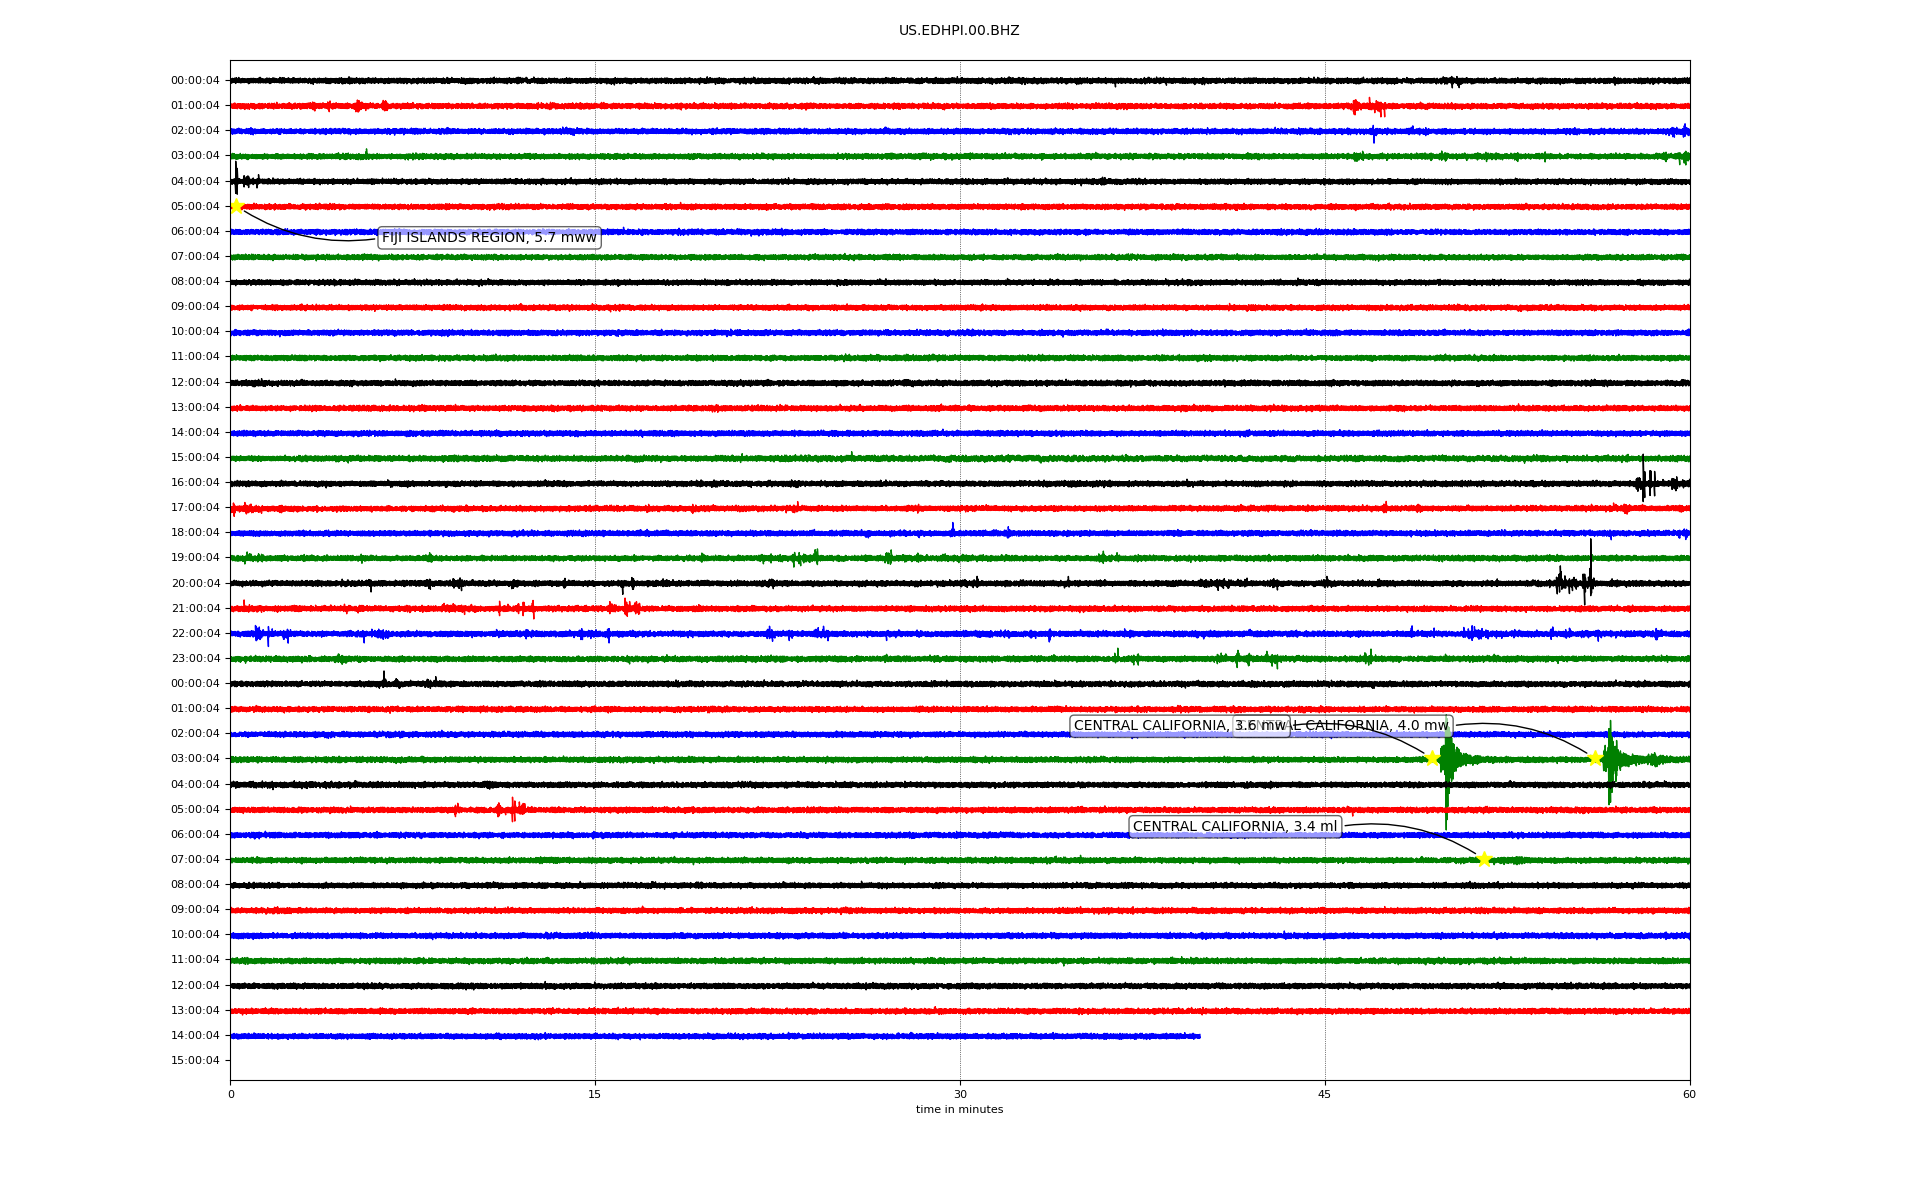Click the large green seismic spike near 56 minutes
Image resolution: width=1920 pixels, height=1200 pixels.
[1610, 760]
